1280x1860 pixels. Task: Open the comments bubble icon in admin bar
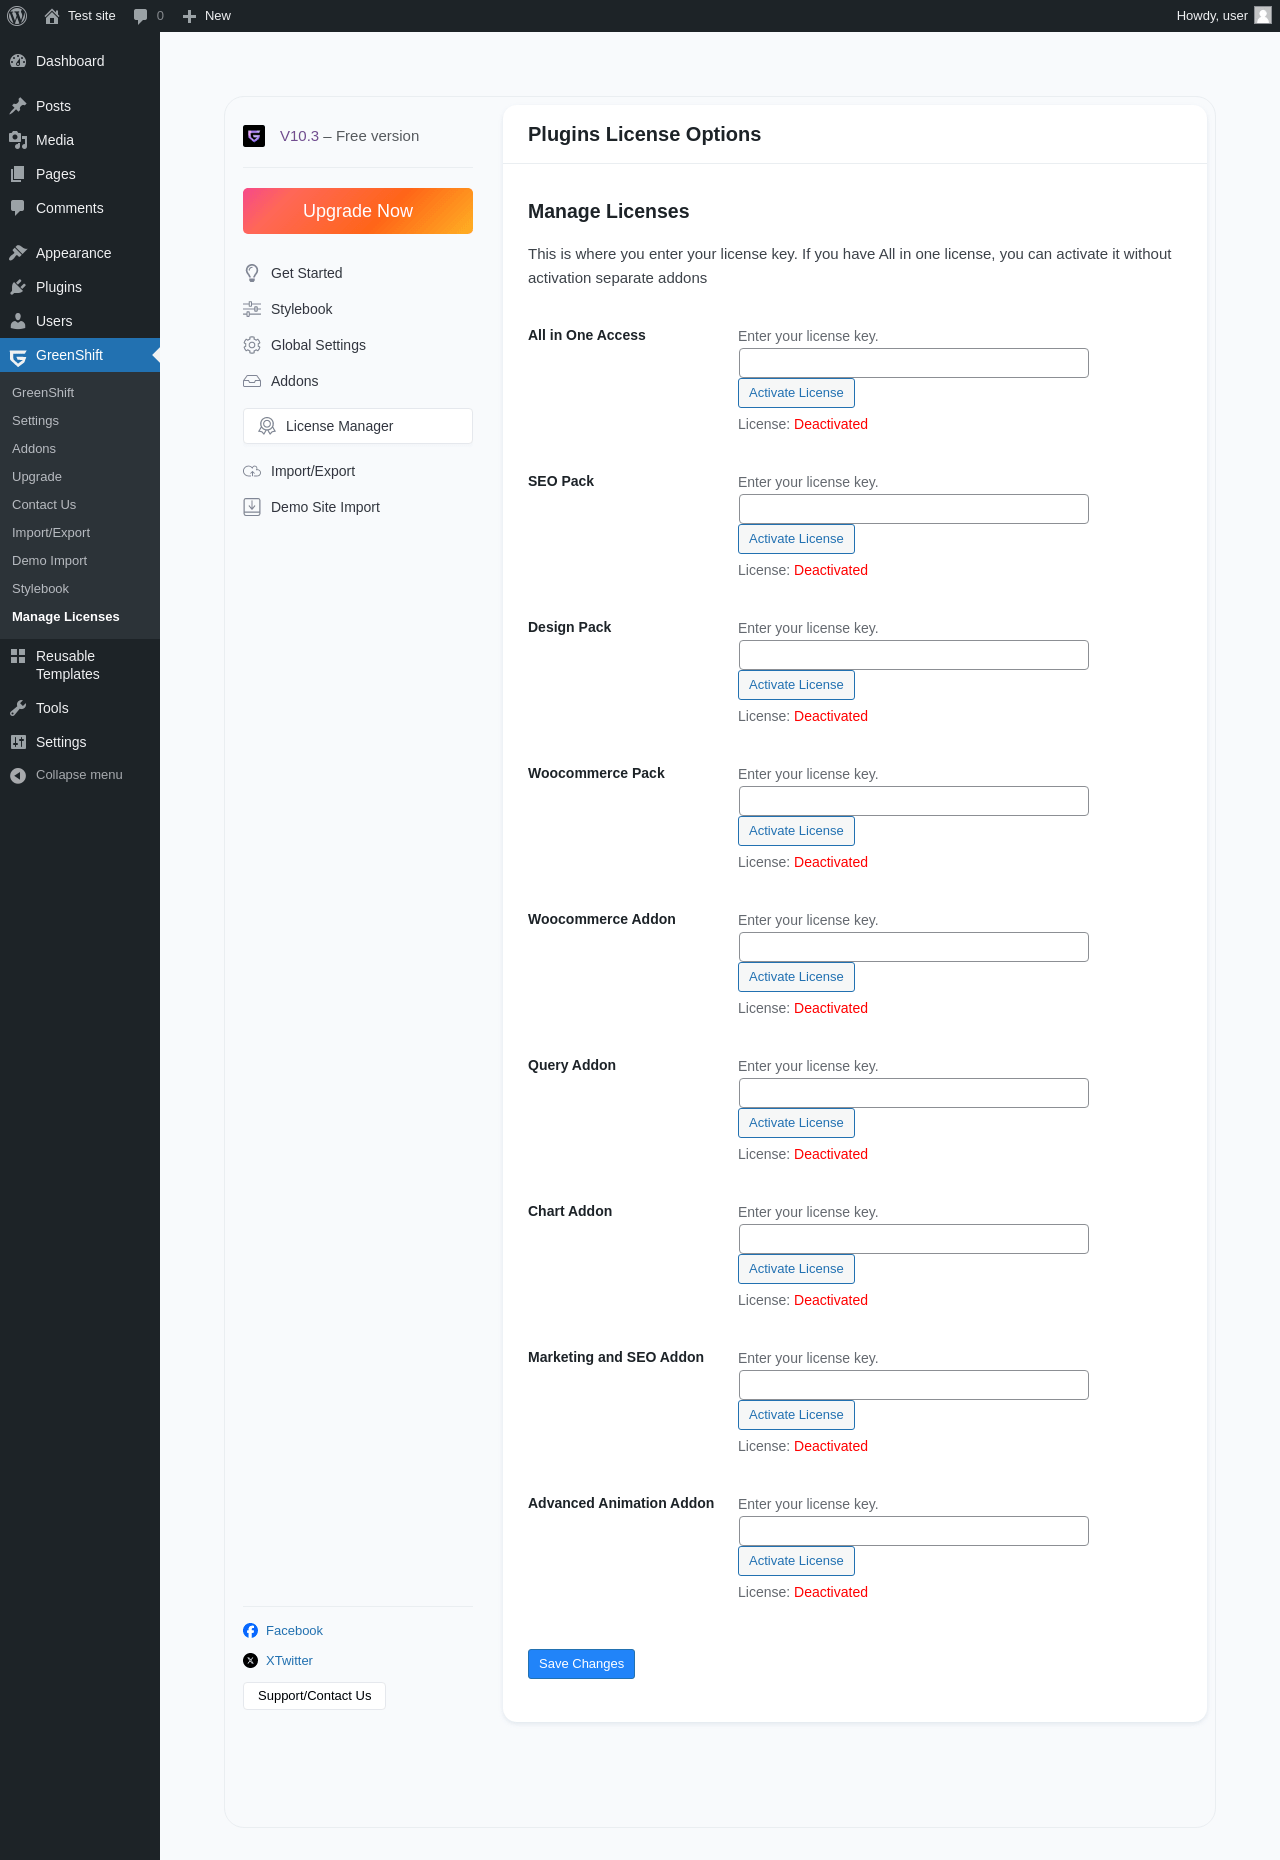point(140,16)
